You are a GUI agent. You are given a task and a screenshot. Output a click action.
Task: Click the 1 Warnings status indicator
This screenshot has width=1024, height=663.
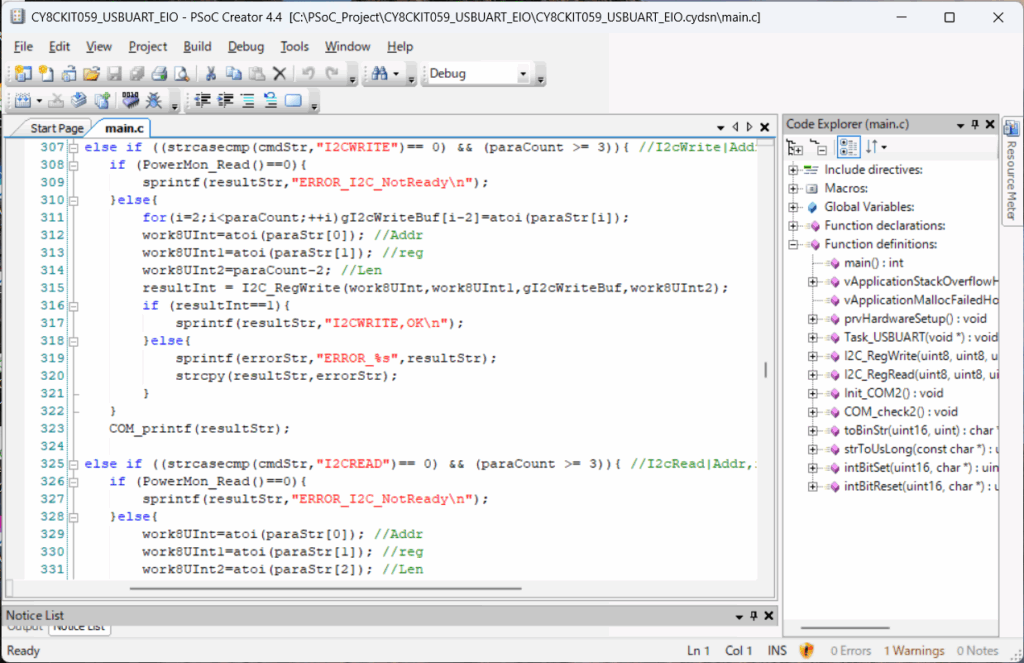coord(914,651)
